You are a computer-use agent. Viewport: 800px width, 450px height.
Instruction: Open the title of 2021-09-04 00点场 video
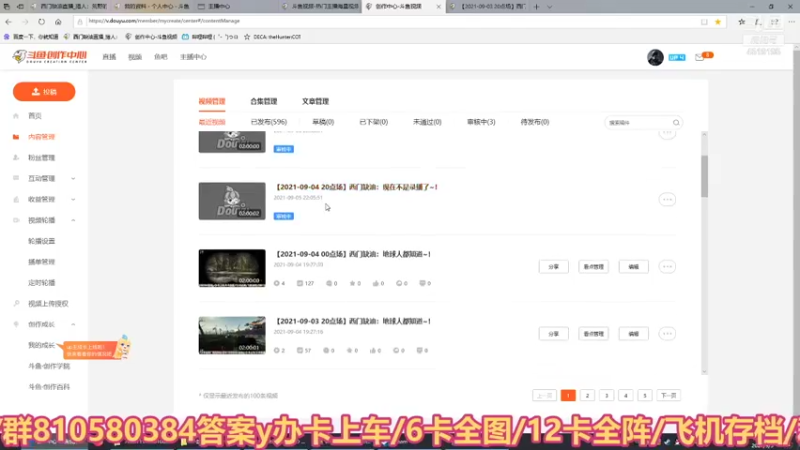point(353,254)
